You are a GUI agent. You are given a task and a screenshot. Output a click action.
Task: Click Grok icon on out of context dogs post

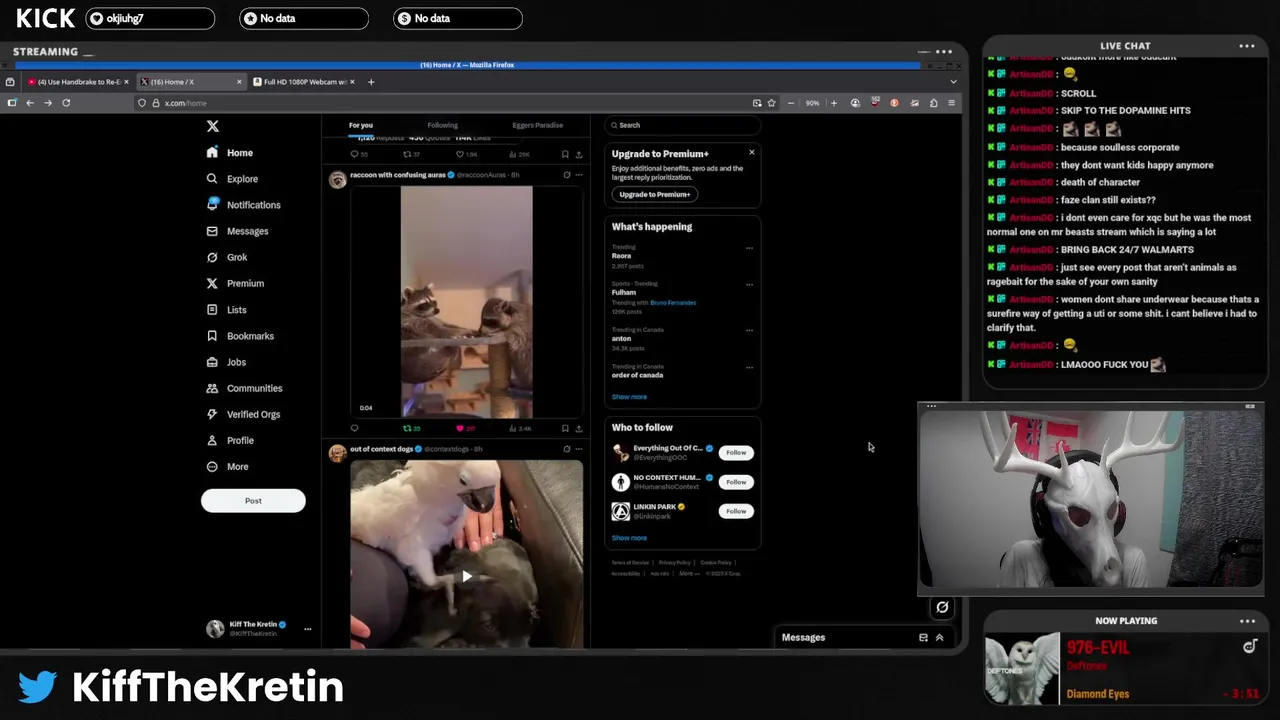566,449
